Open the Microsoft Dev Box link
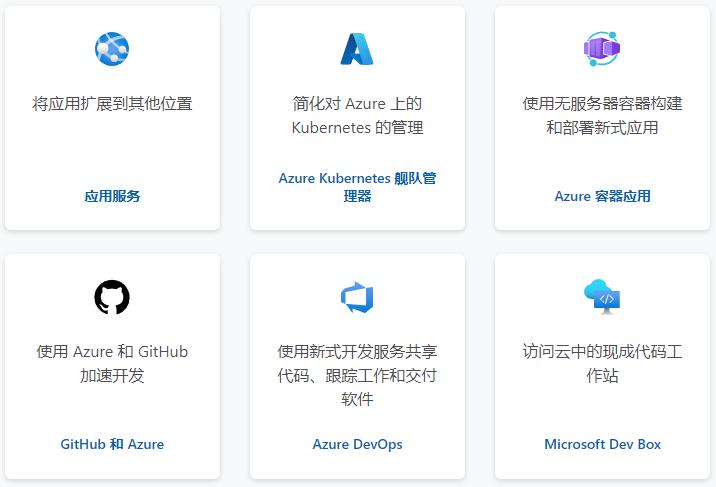This screenshot has height=487, width=716. (x=602, y=444)
